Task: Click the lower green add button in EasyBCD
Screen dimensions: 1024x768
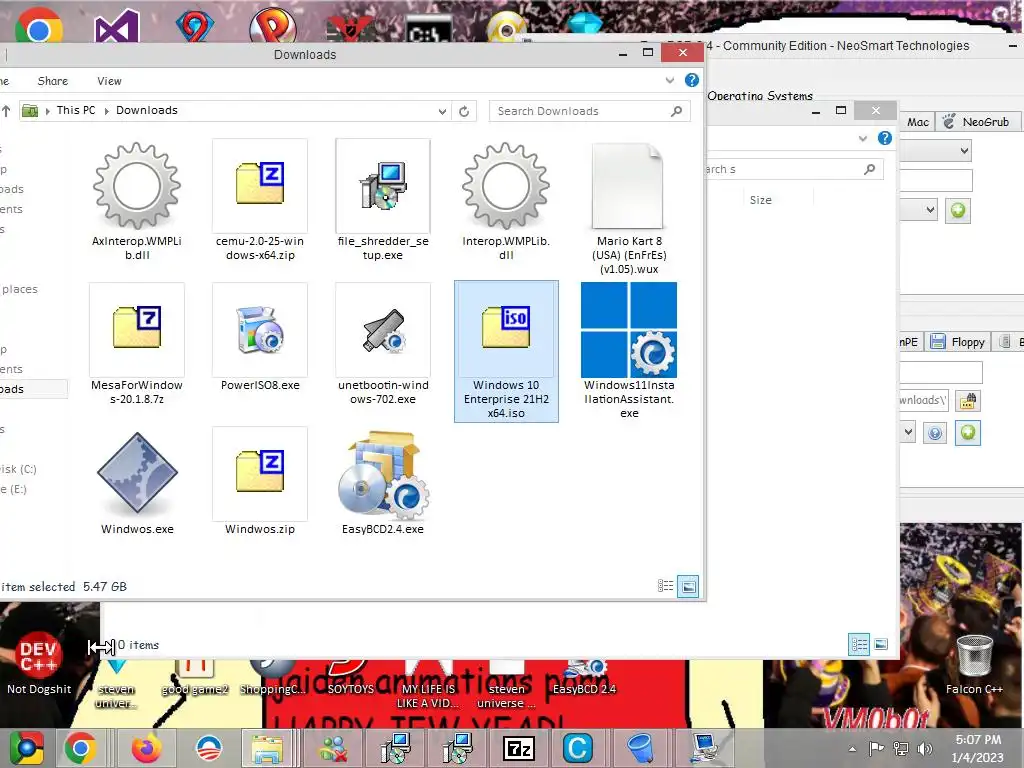Action: pyautogui.click(x=967, y=432)
